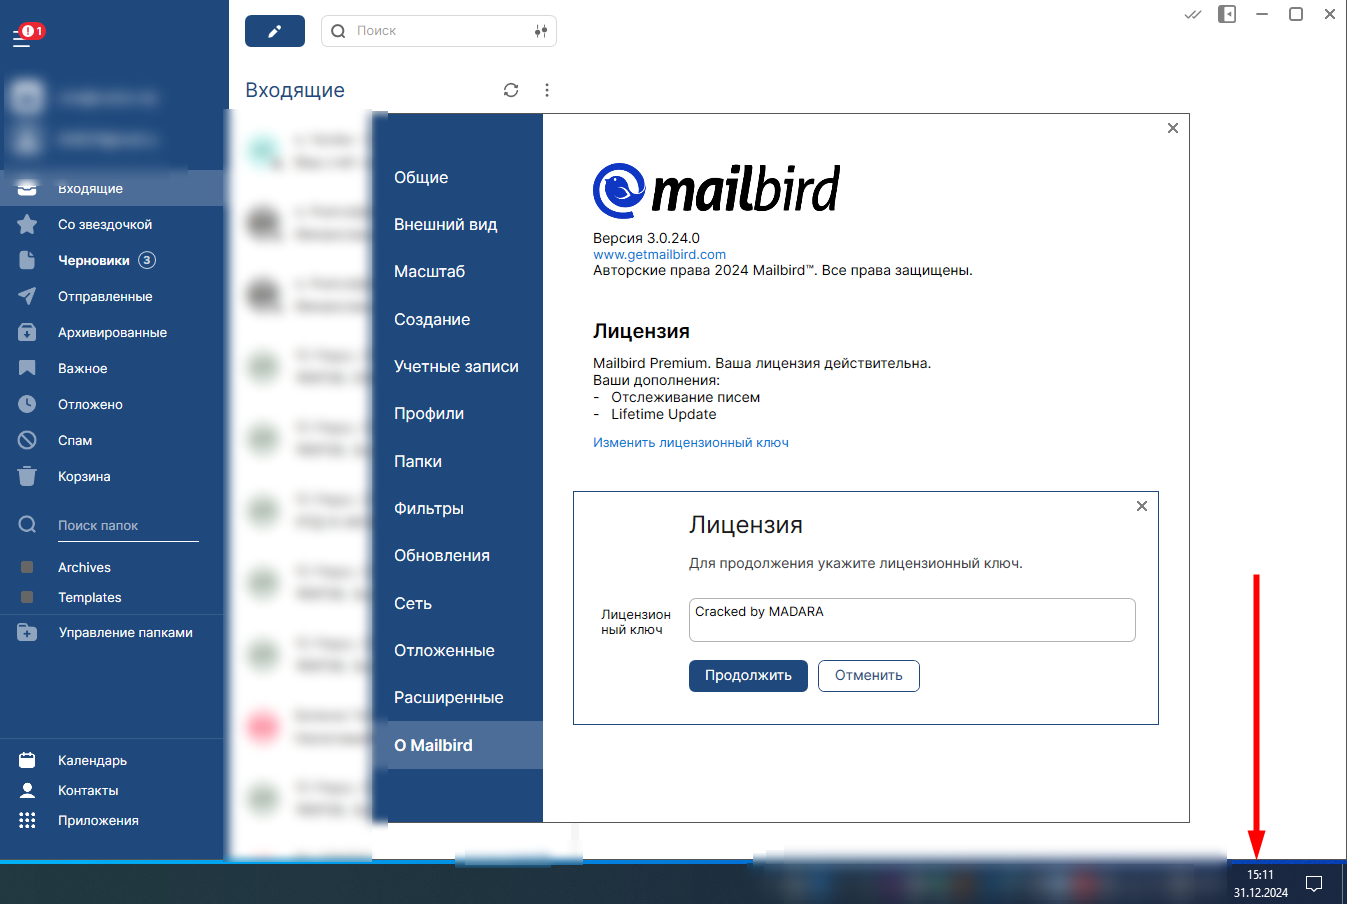Image resolution: width=1347 pixels, height=904 pixels.
Task: Click the folder-plus icon for Управление папками
Action: tap(27, 632)
